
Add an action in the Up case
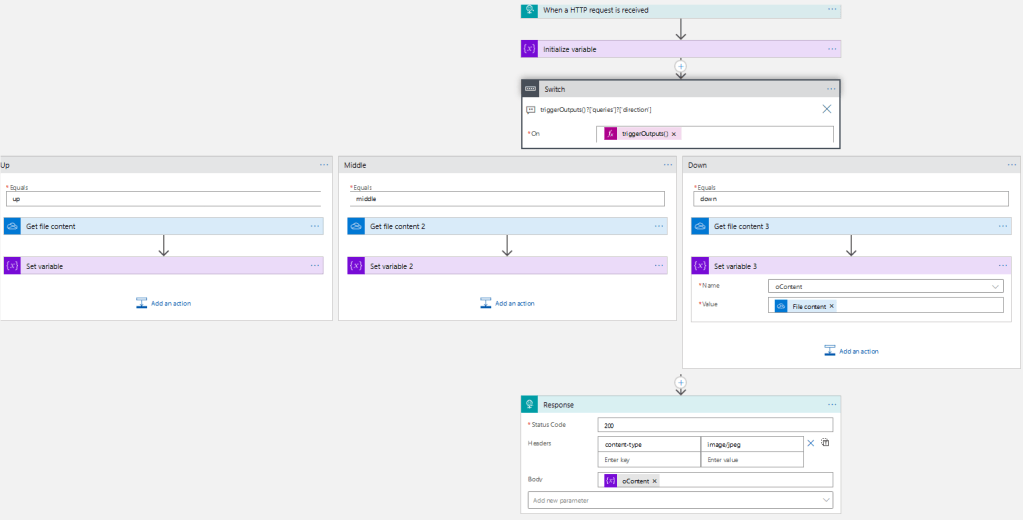coord(164,303)
